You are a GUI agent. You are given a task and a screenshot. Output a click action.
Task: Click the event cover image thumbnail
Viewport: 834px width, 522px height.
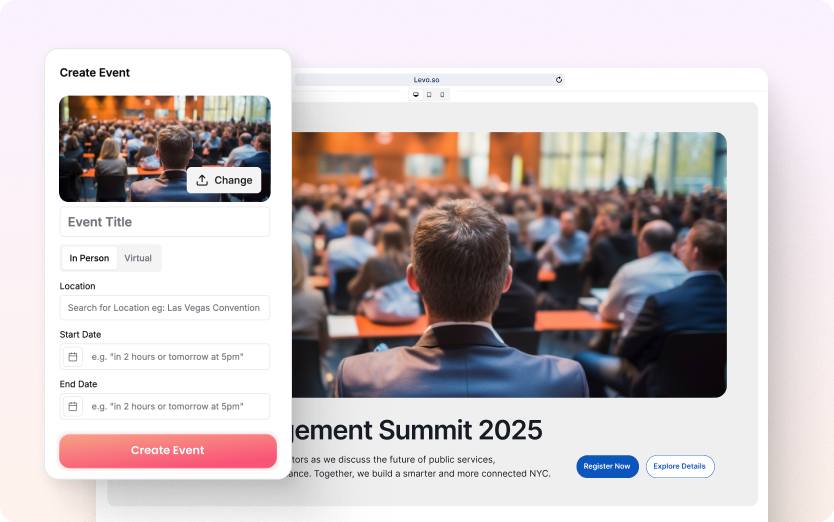pos(165,148)
